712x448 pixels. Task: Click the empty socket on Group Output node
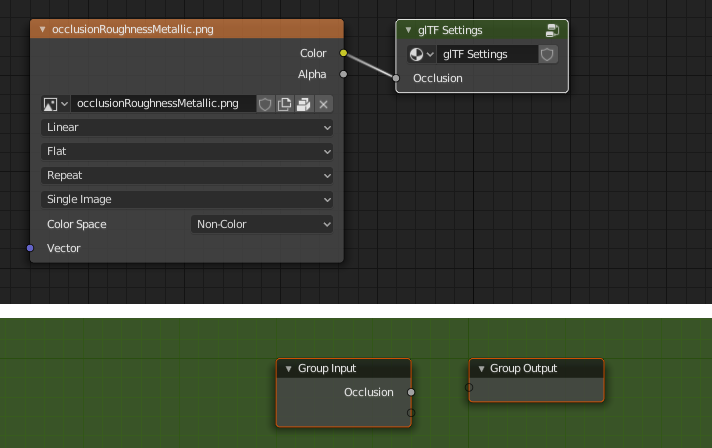tap(469, 387)
